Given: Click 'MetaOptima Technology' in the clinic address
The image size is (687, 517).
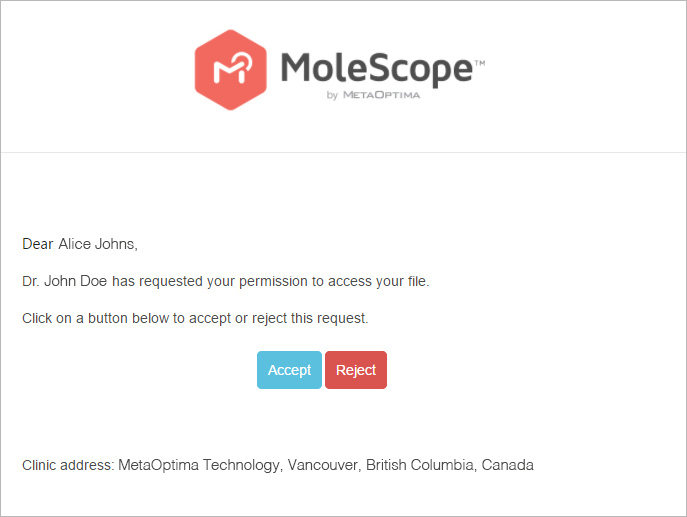Looking at the screenshot, I should coord(199,465).
